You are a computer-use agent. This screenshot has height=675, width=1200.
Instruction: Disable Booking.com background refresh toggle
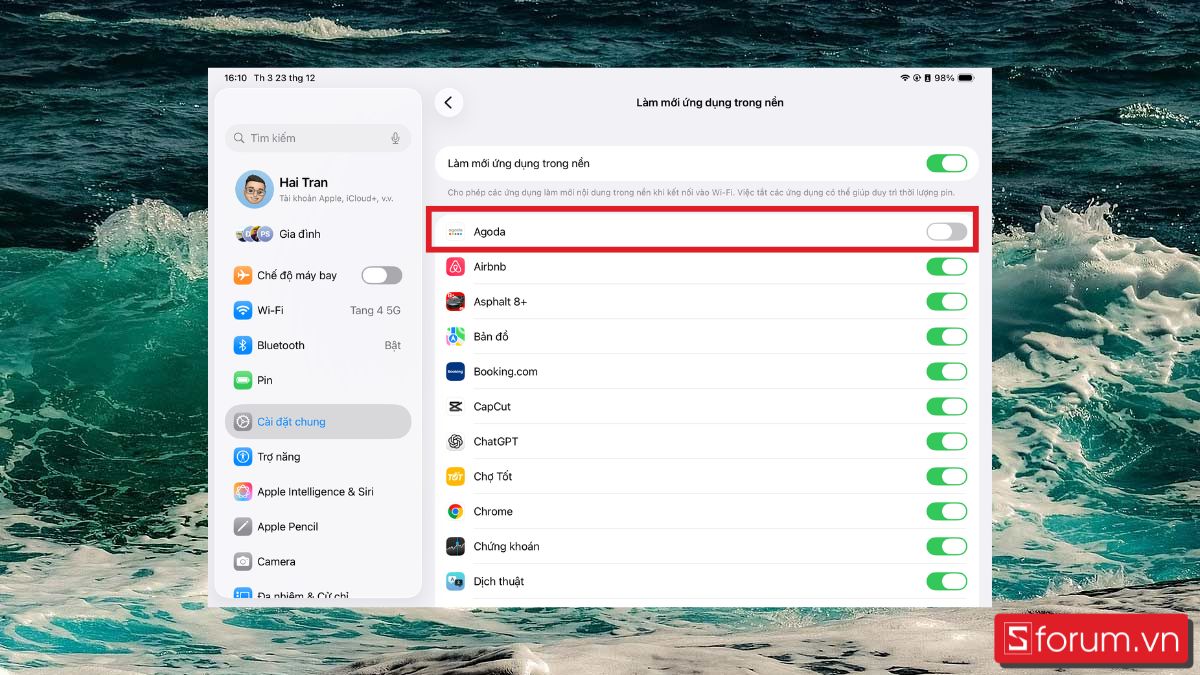pyautogui.click(x=947, y=372)
